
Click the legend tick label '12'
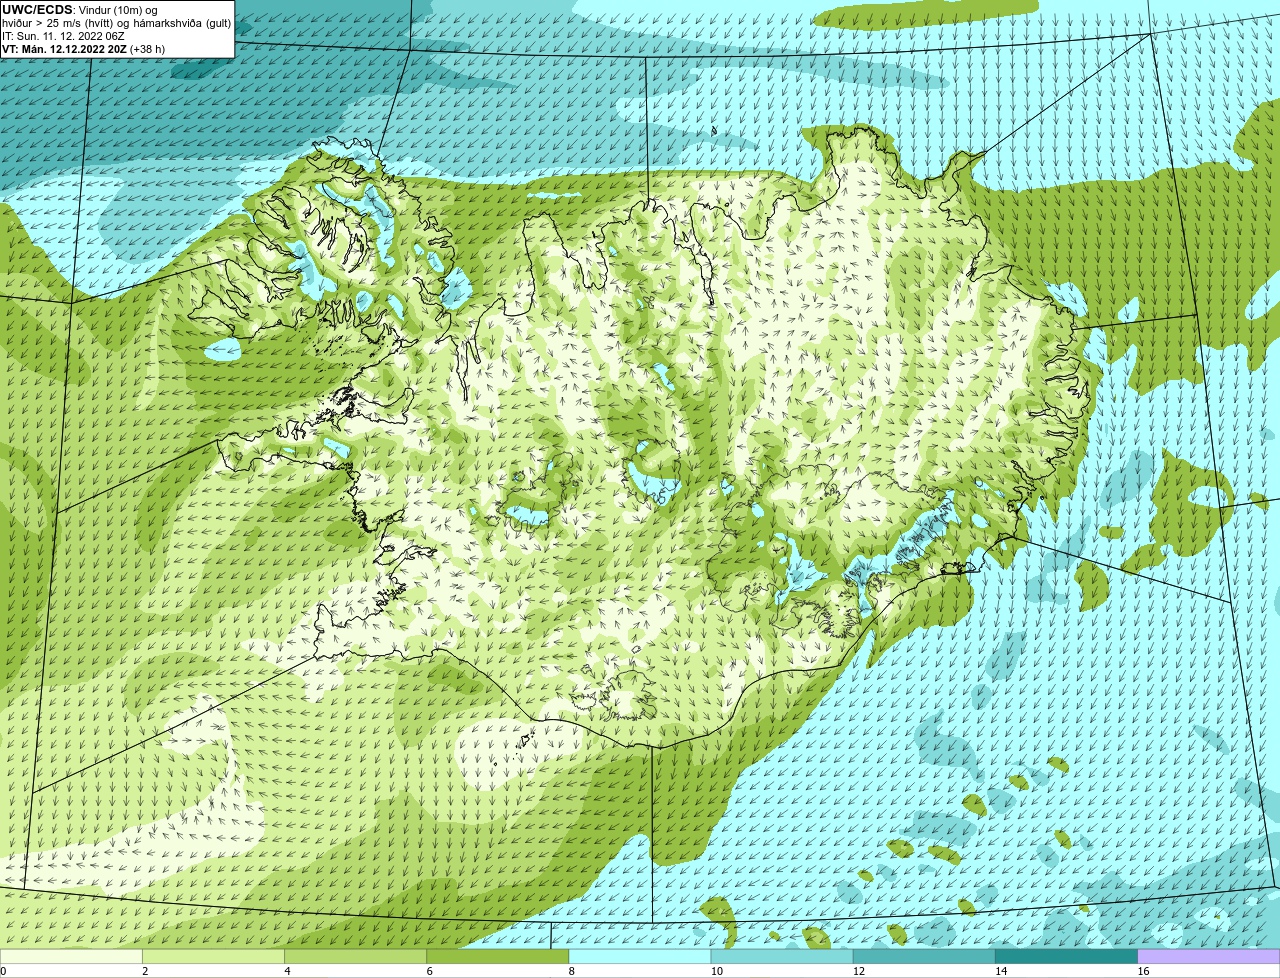858,971
